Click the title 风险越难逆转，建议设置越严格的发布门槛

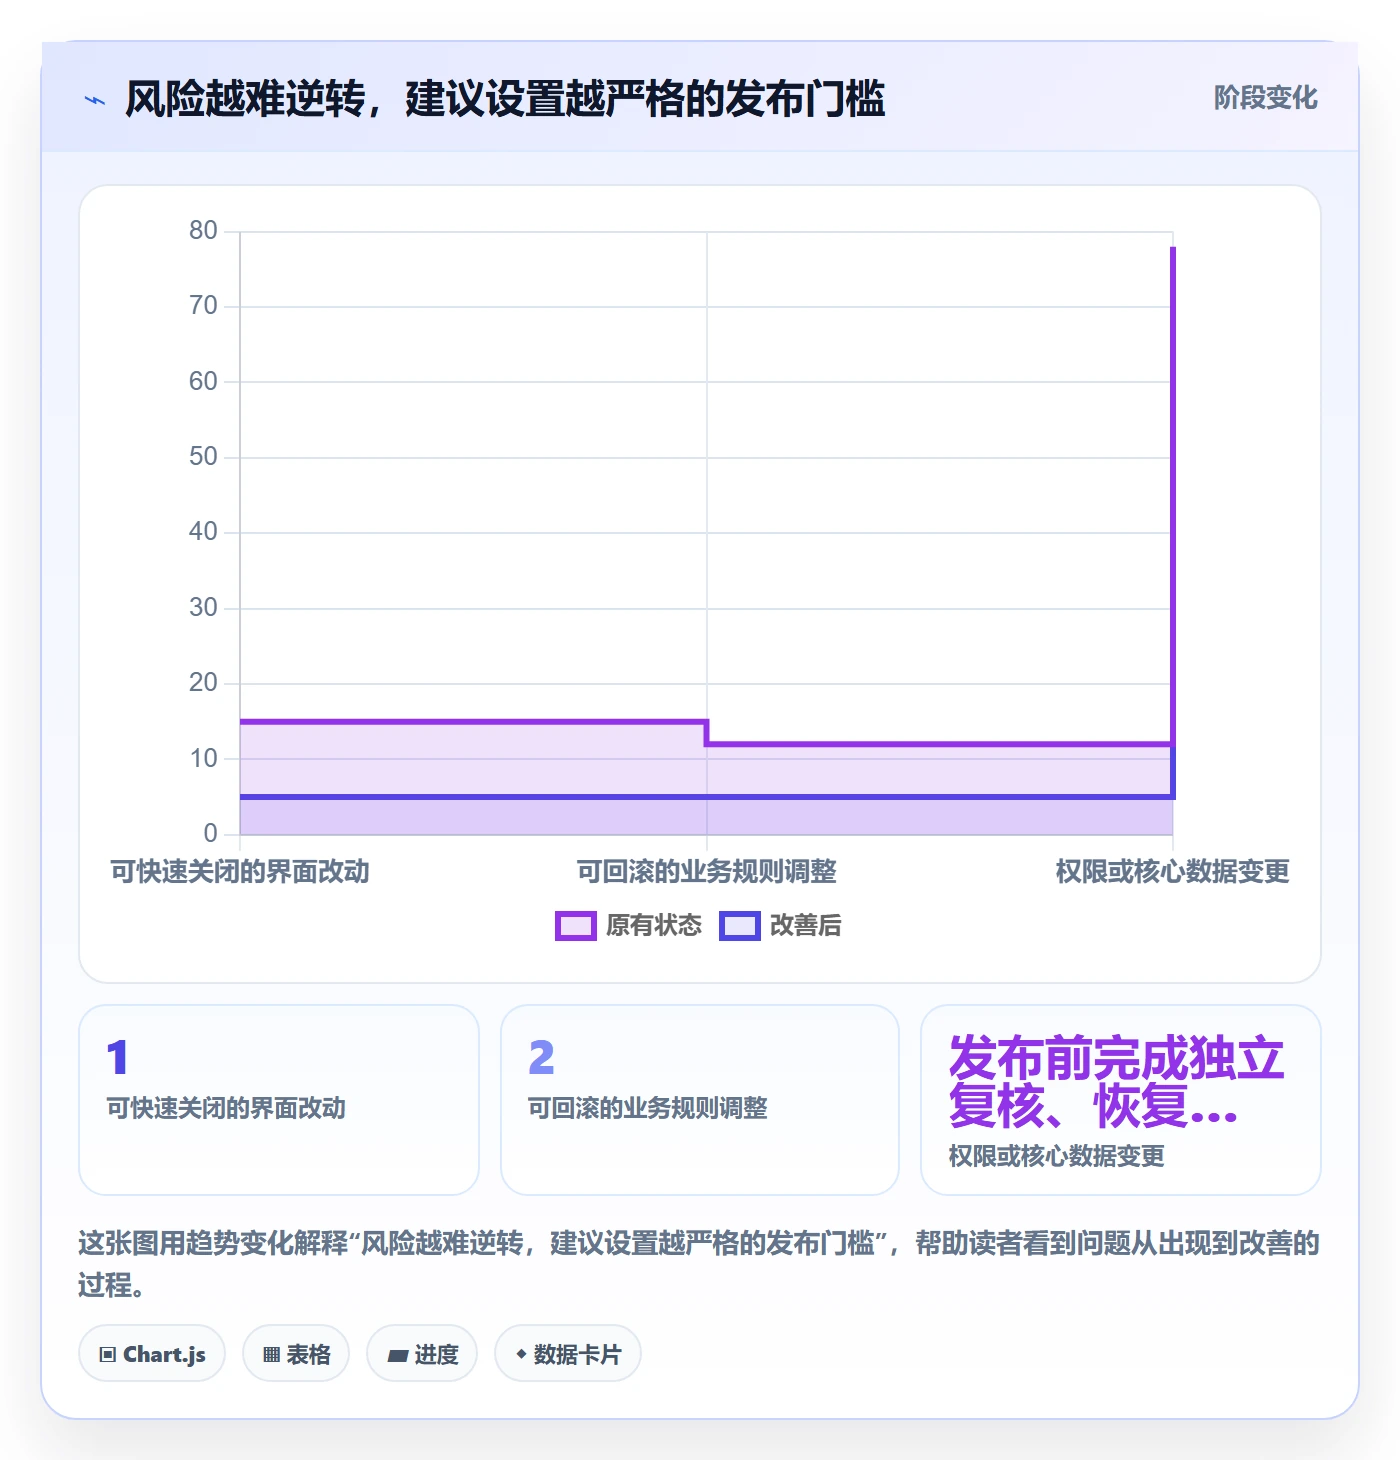click(505, 99)
